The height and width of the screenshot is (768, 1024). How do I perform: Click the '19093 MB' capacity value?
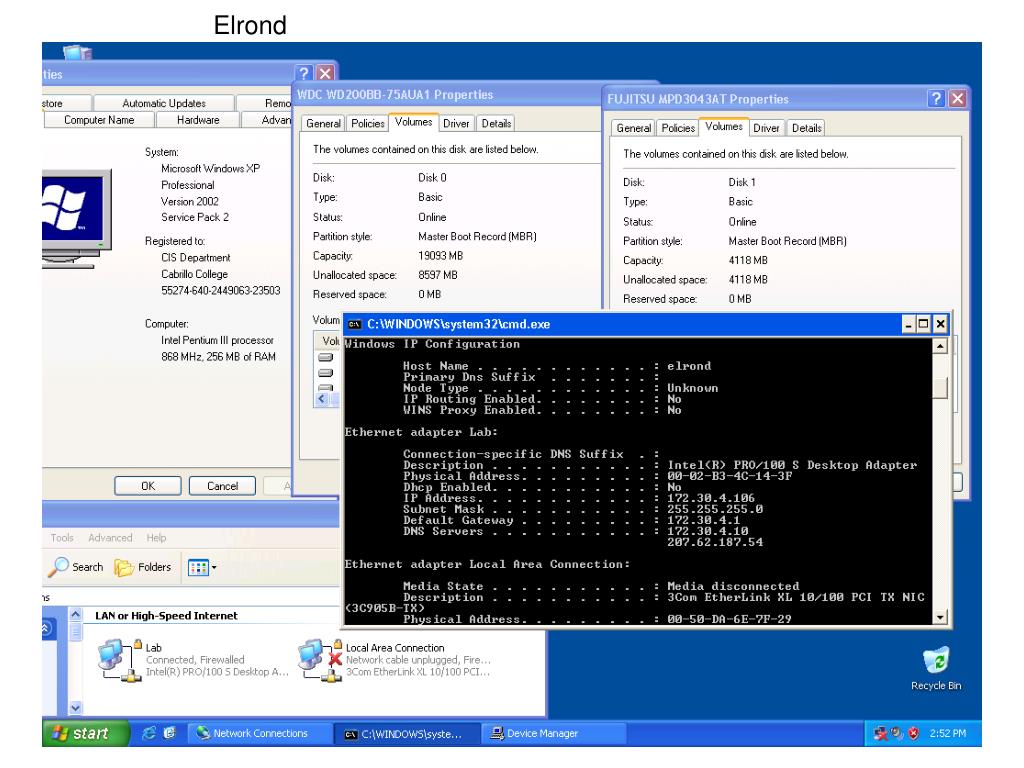coord(440,256)
